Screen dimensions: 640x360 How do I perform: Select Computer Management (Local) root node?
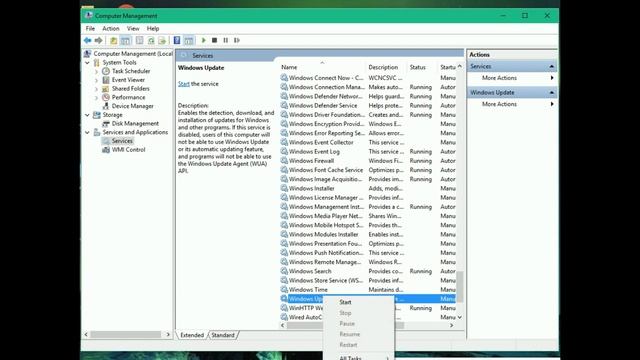(133, 53)
